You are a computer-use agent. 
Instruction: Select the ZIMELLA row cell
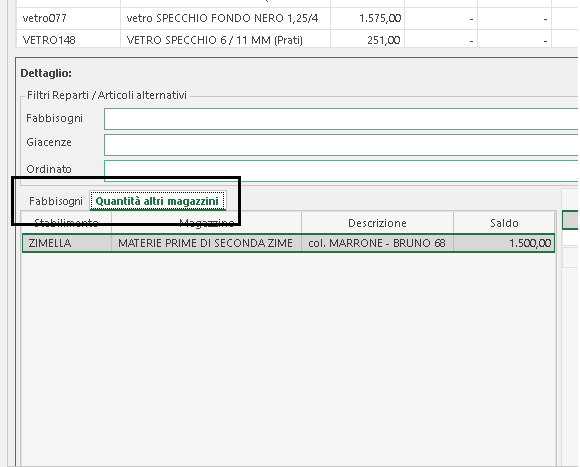point(67,243)
